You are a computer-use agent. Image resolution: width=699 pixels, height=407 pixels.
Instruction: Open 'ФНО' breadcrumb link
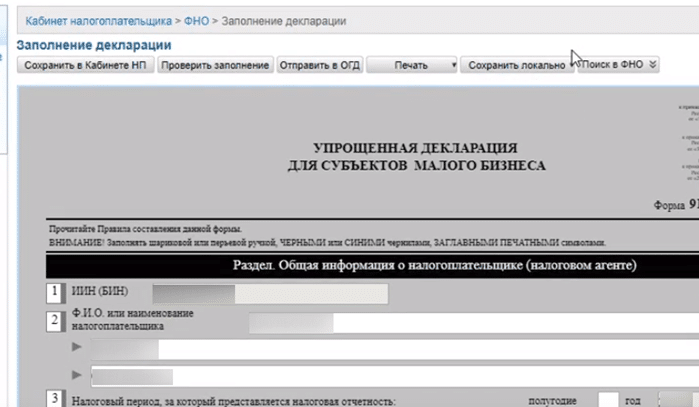click(197, 21)
